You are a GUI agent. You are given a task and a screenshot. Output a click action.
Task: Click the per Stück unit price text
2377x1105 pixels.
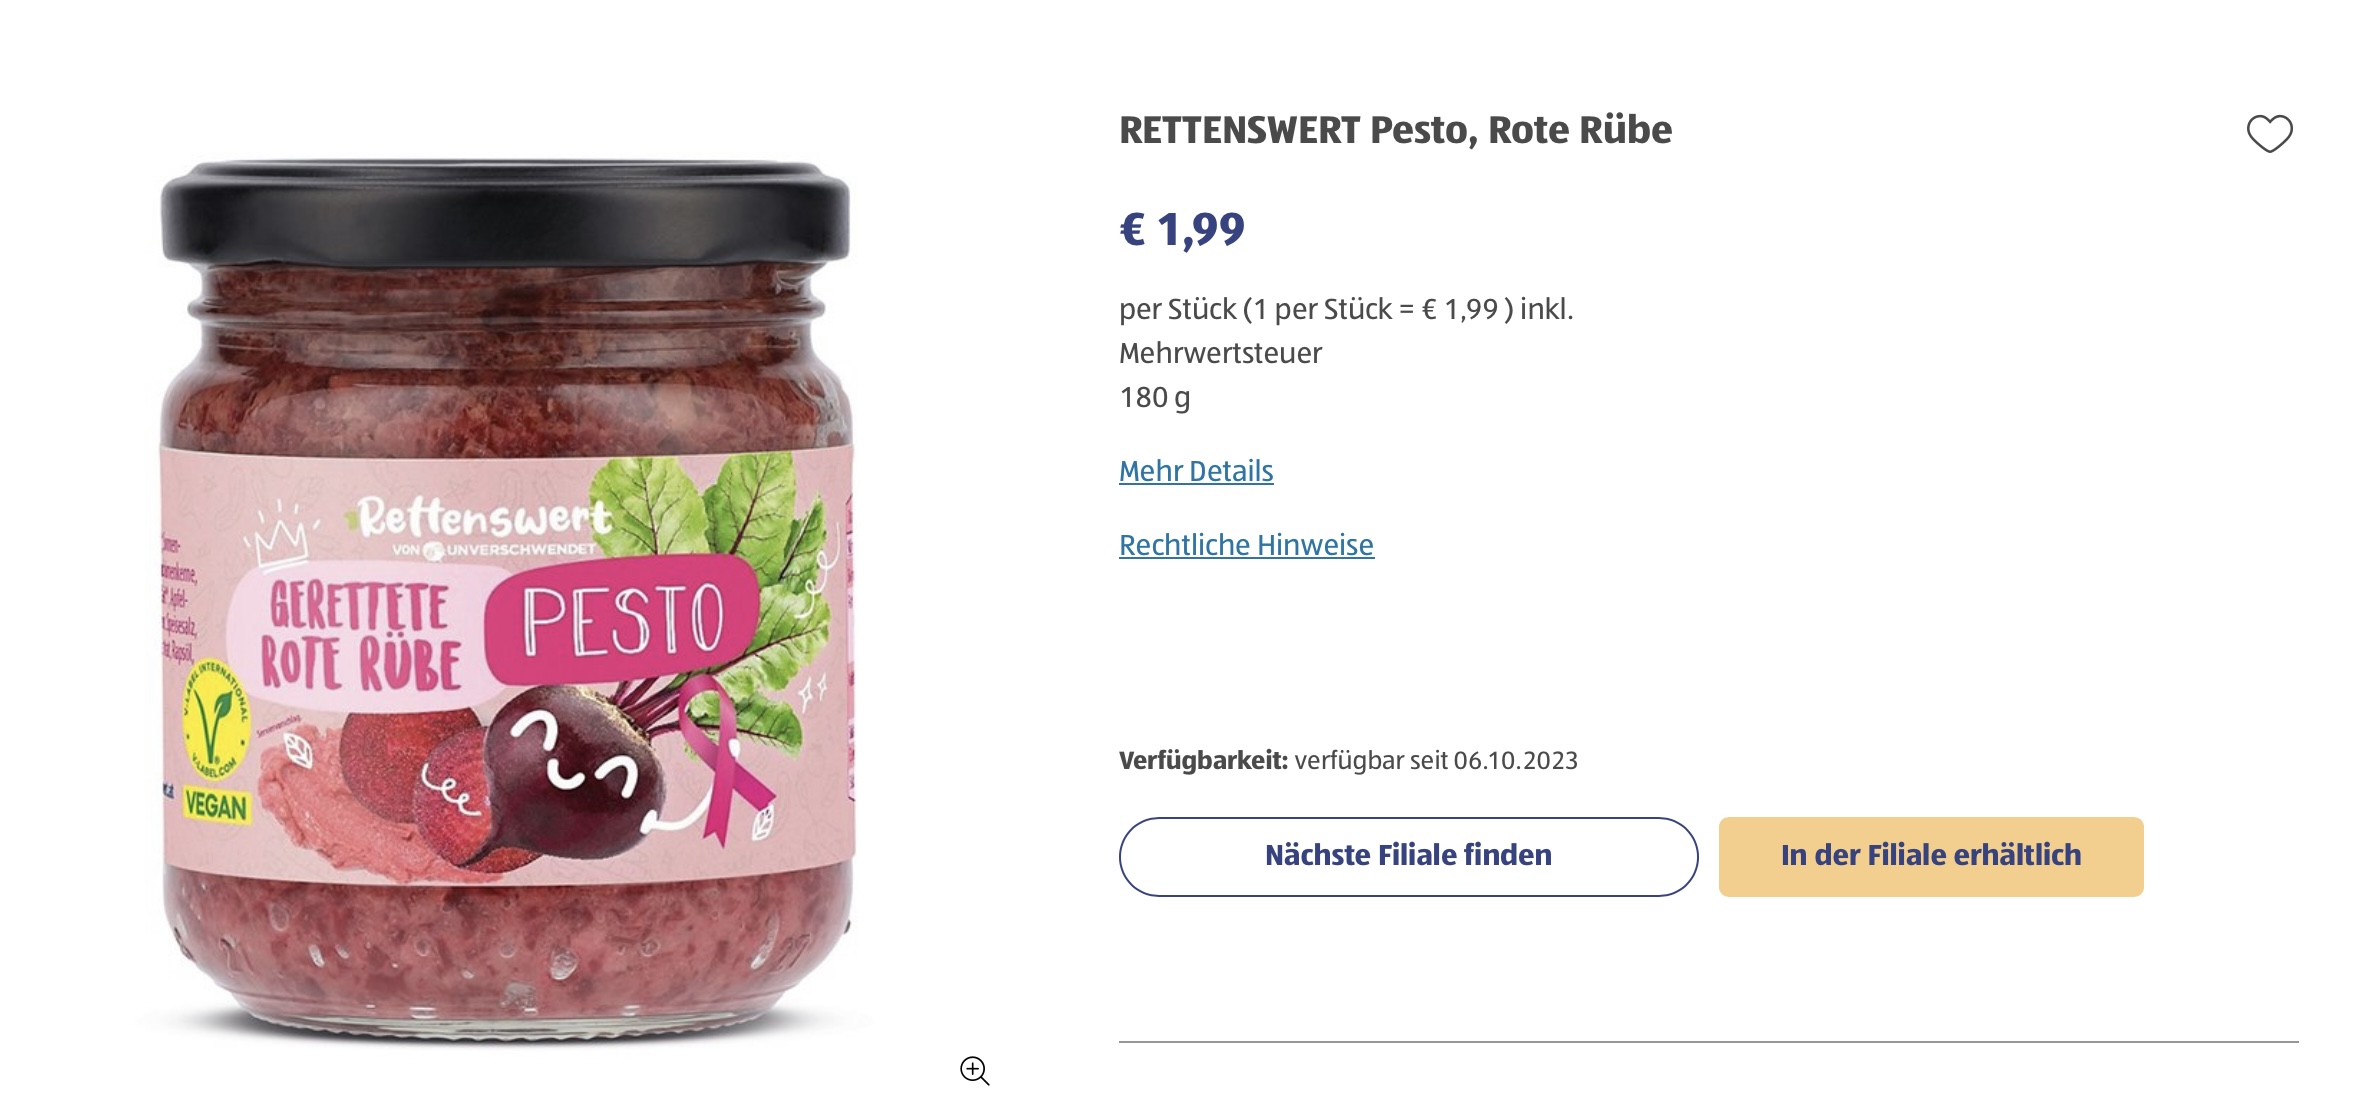pyautogui.click(x=1345, y=310)
